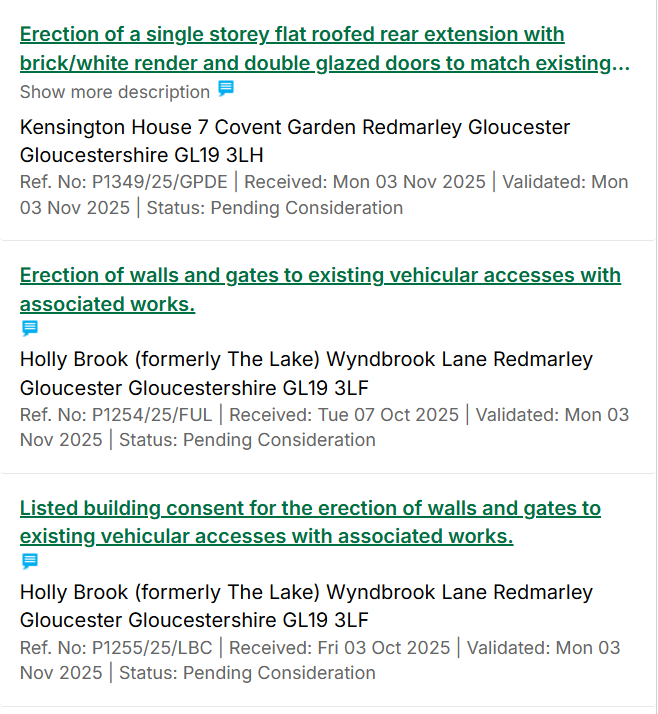
Task: Open 'Erection of walls and gates' application link
Action: [x=320, y=275]
